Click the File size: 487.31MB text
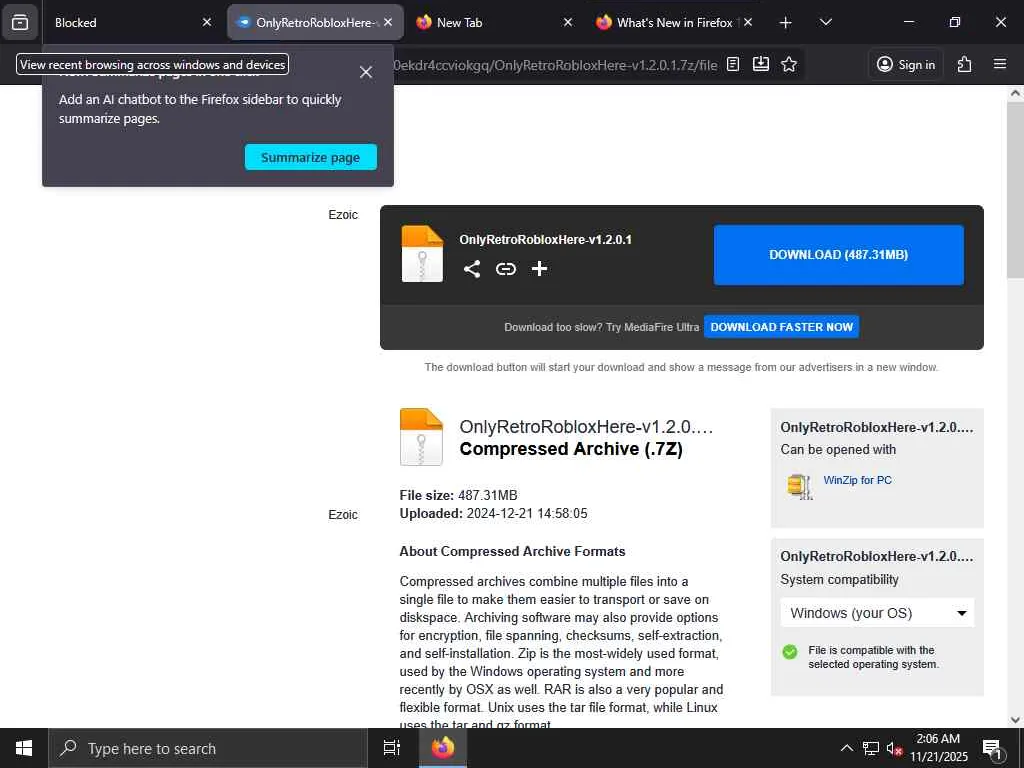 (x=458, y=495)
